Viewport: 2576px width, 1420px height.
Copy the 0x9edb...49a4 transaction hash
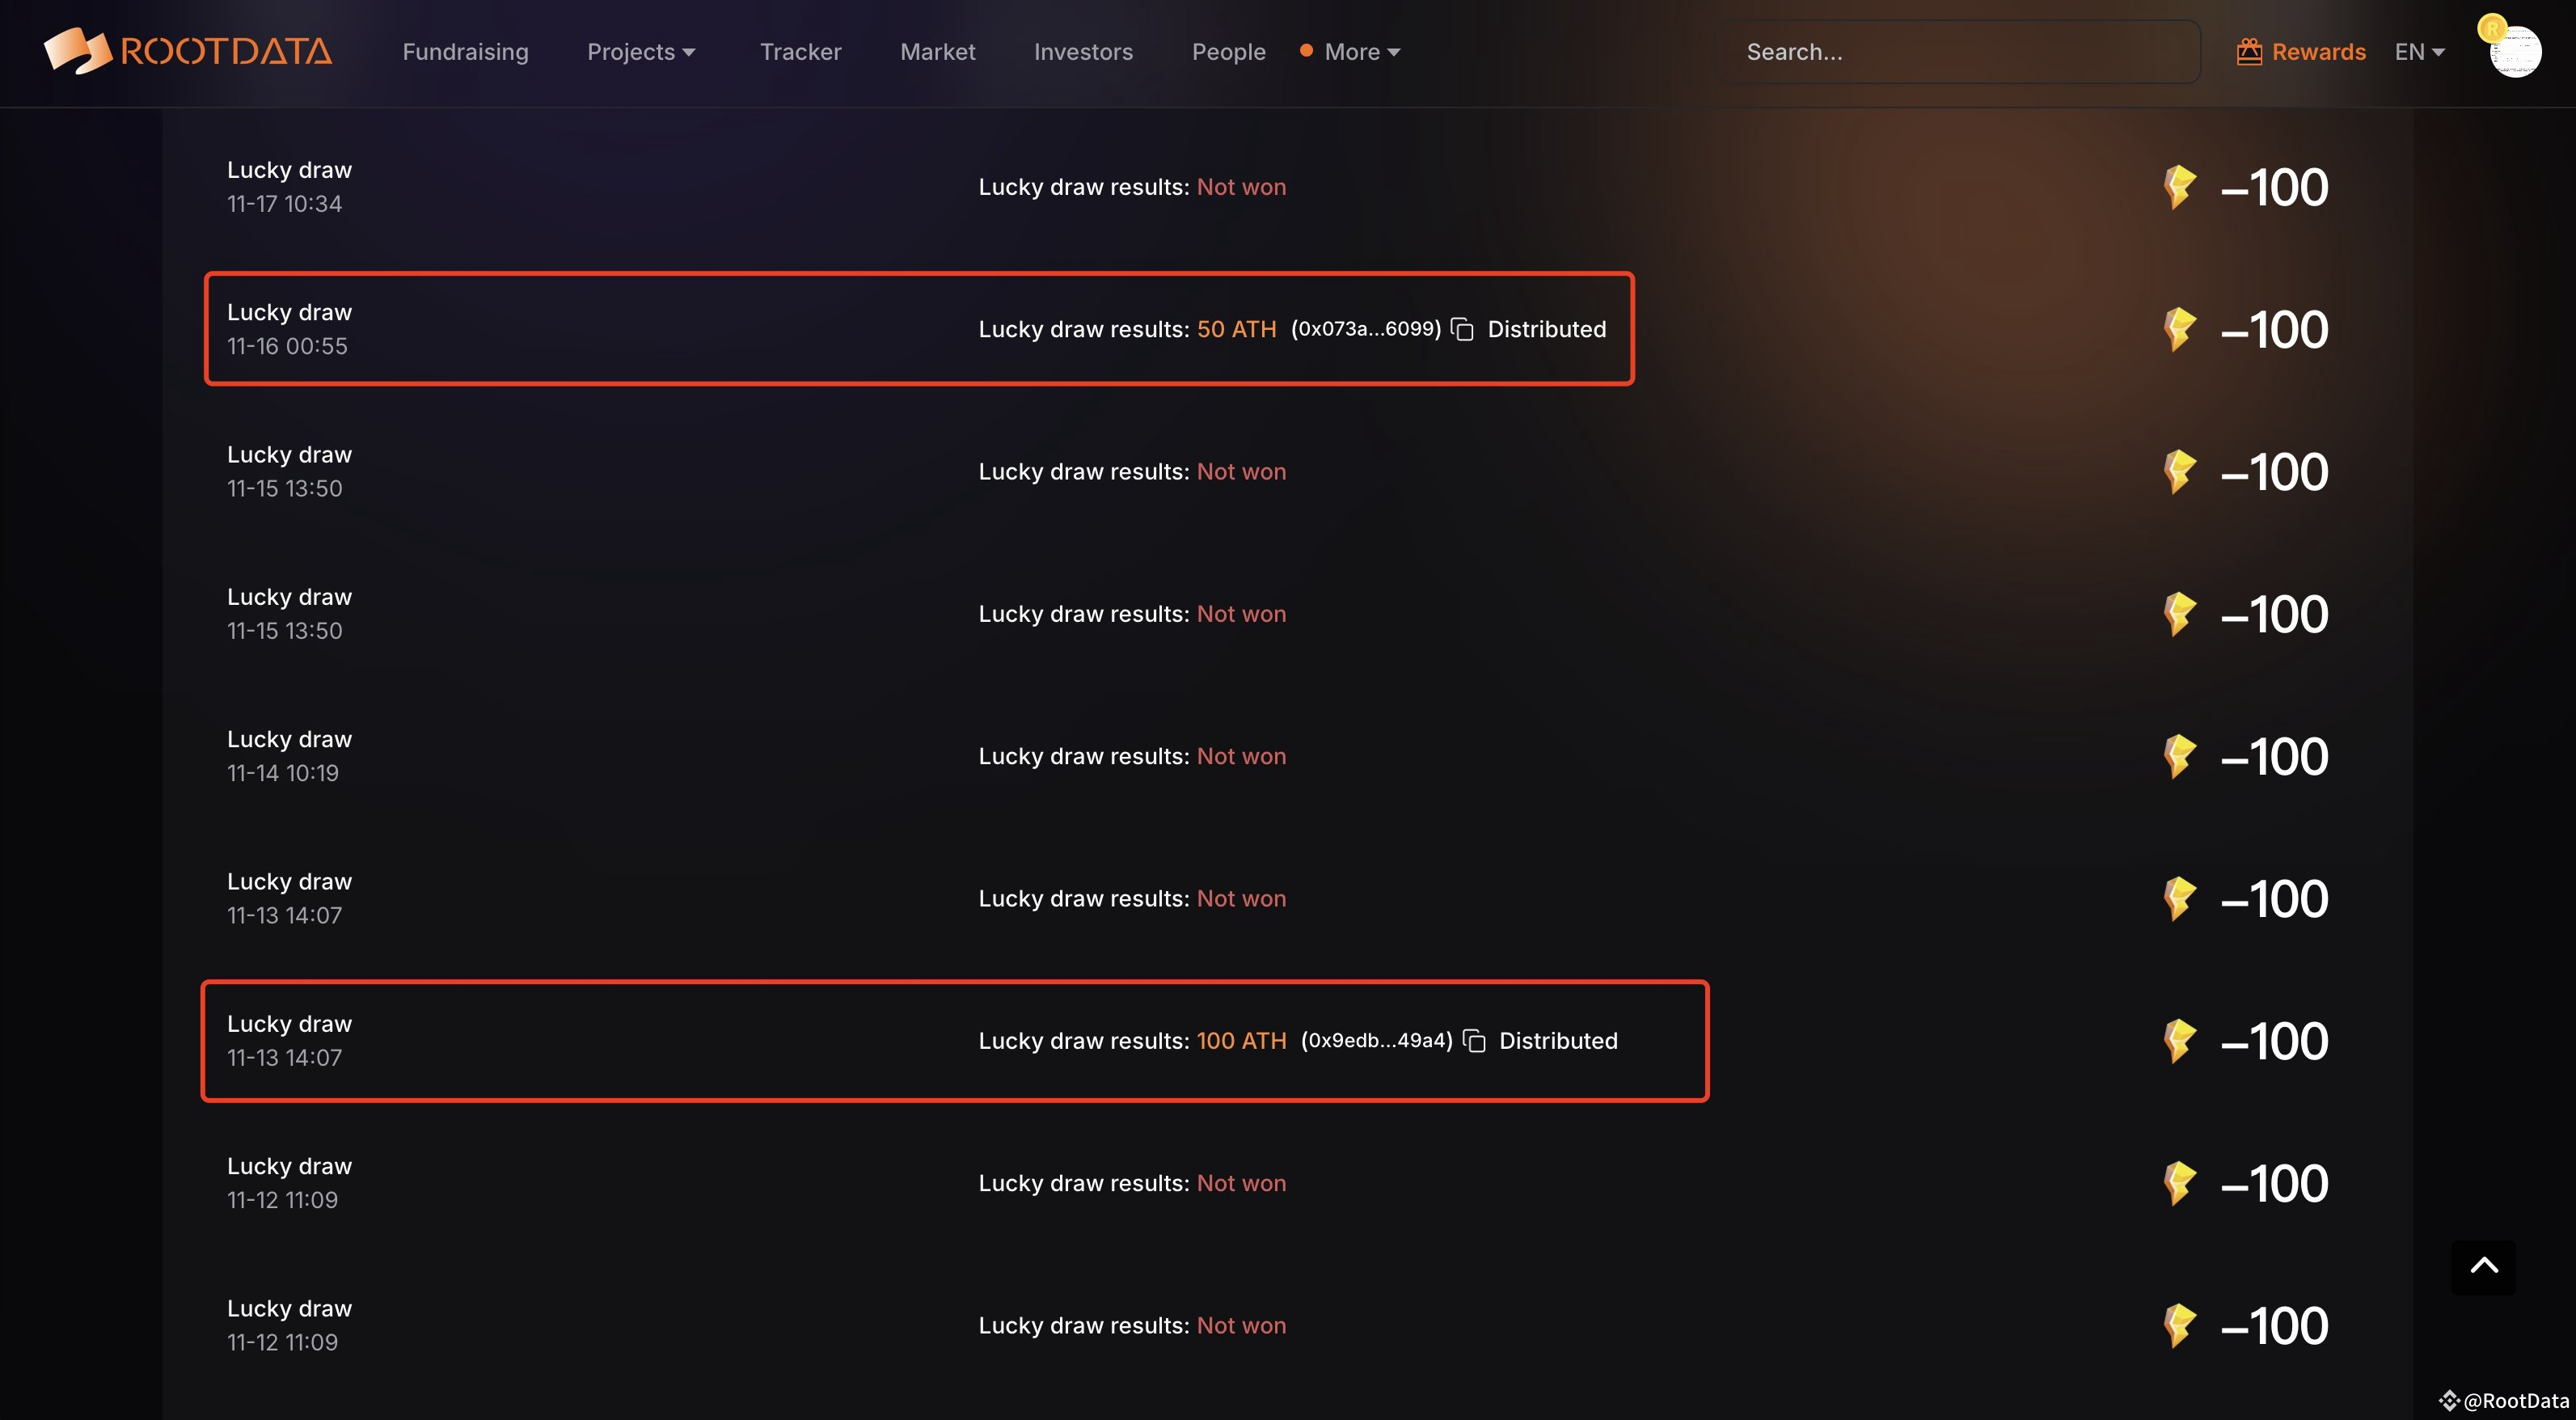point(1475,1041)
